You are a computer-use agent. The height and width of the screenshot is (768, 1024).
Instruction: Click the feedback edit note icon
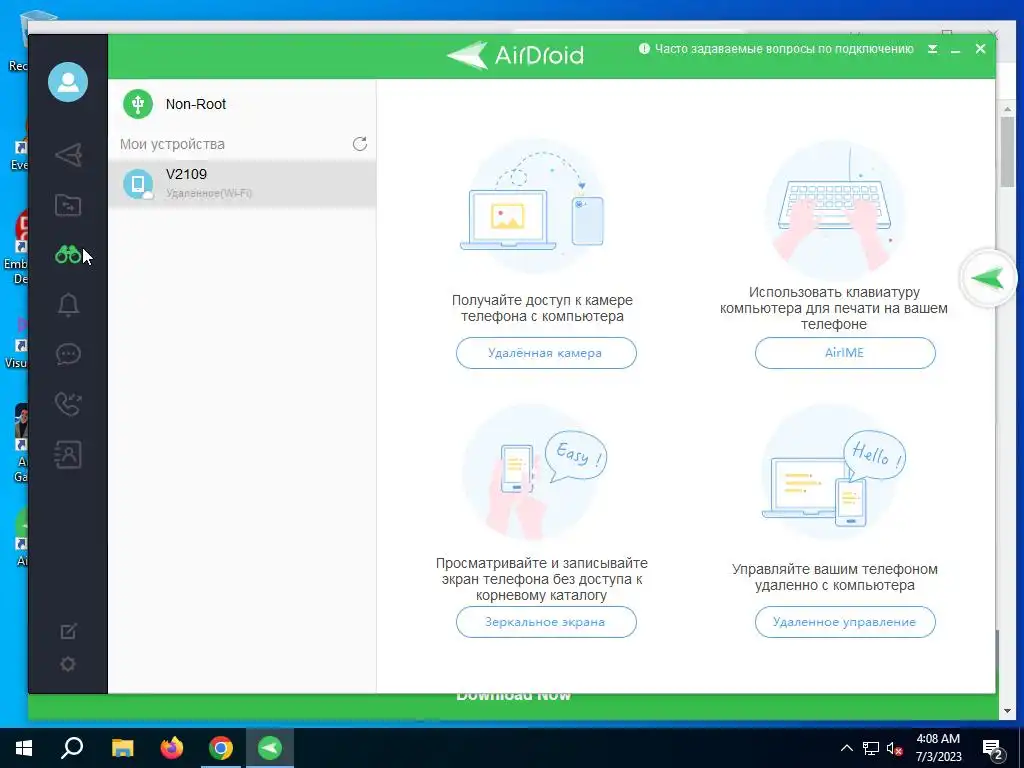[68, 631]
